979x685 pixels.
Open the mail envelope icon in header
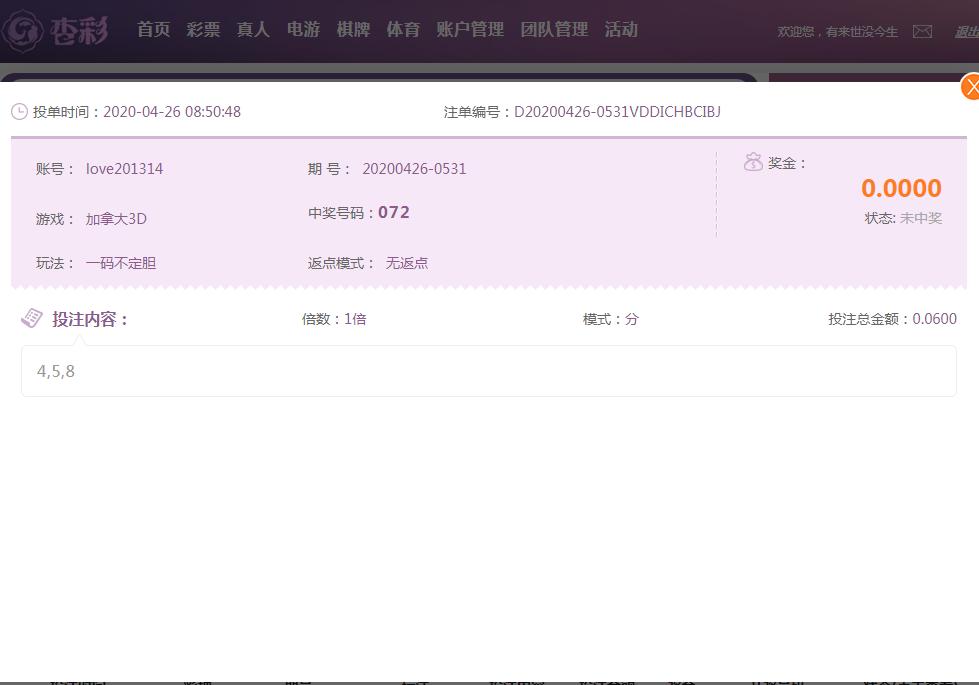pyautogui.click(x=922, y=31)
